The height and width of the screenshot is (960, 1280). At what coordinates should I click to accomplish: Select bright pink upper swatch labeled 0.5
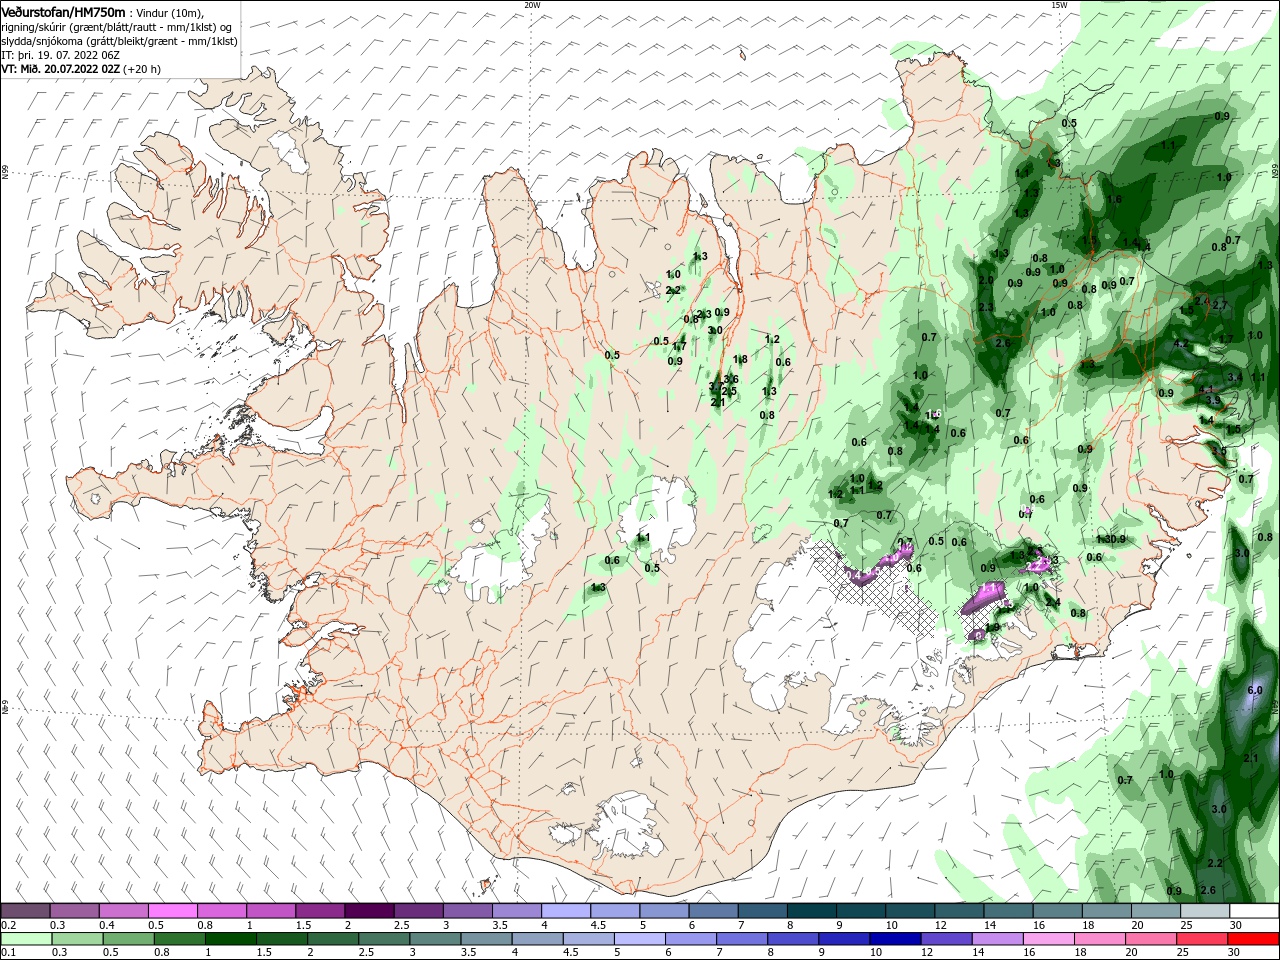[x=172, y=911]
